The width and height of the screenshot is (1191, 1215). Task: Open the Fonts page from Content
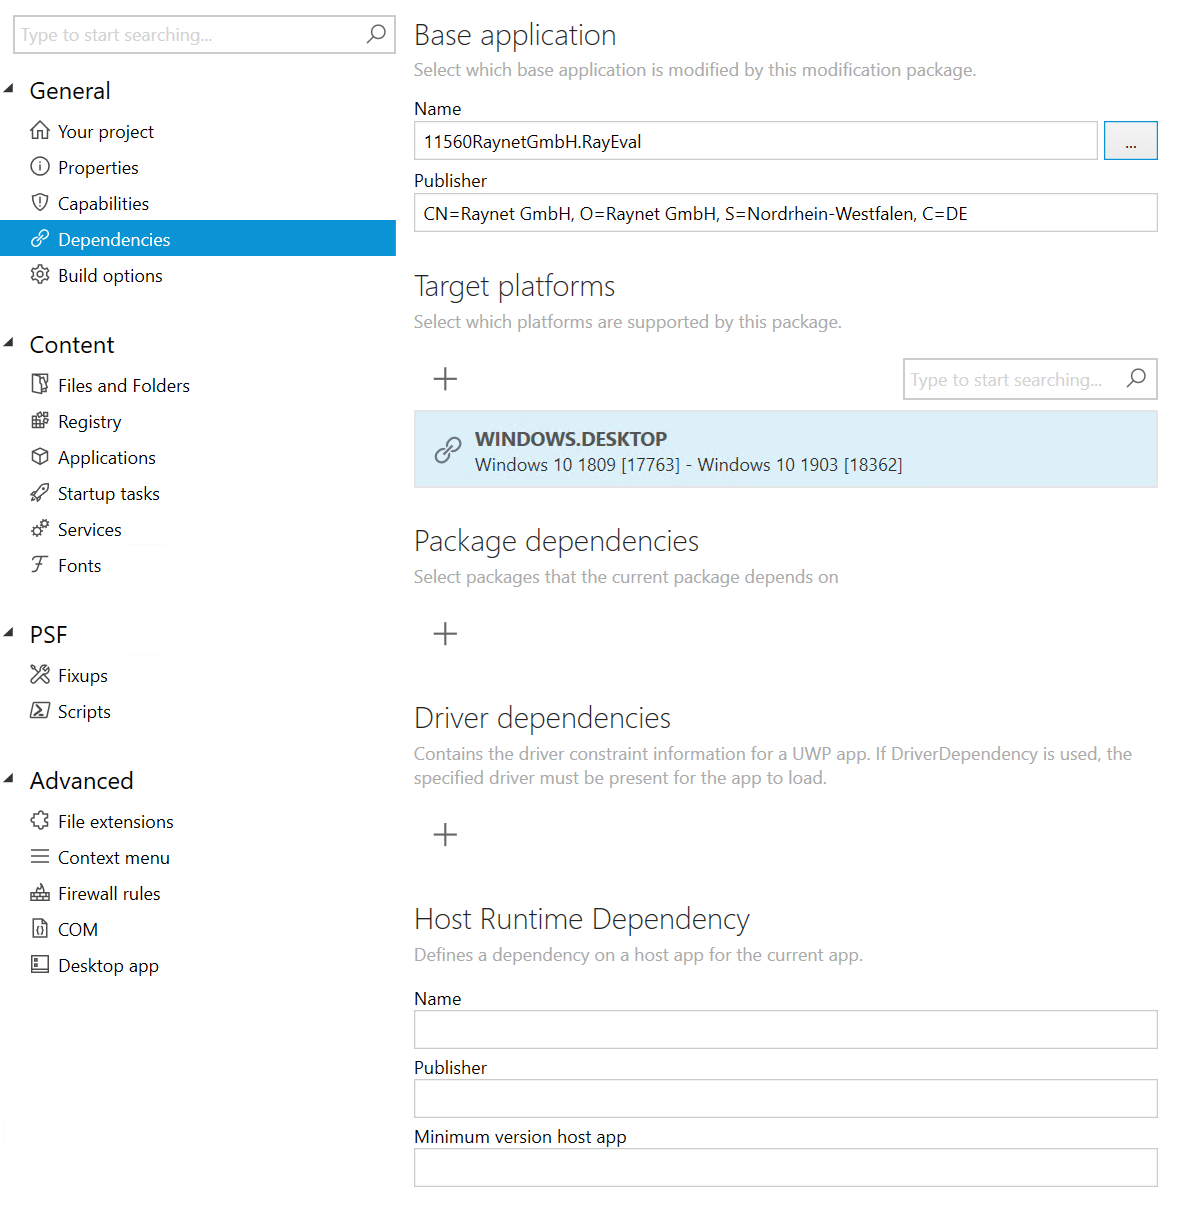click(79, 565)
